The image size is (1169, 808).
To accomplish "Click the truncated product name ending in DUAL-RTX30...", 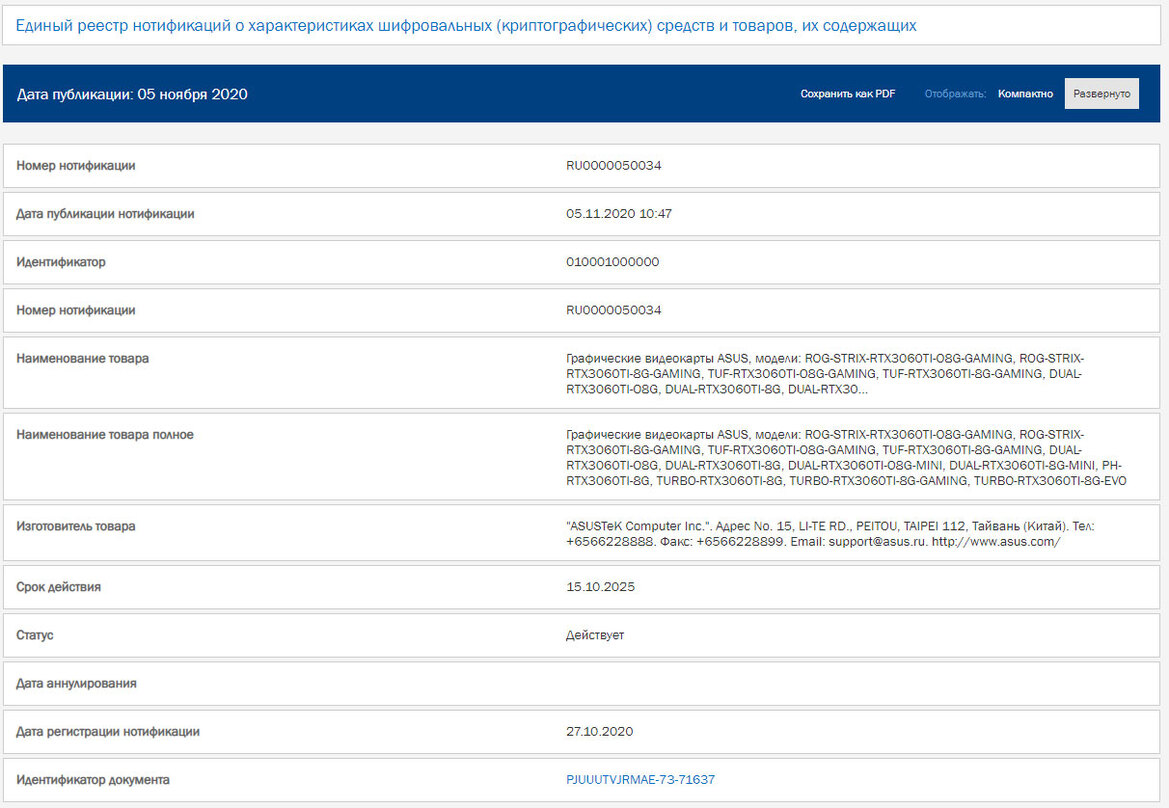I will (825, 374).
